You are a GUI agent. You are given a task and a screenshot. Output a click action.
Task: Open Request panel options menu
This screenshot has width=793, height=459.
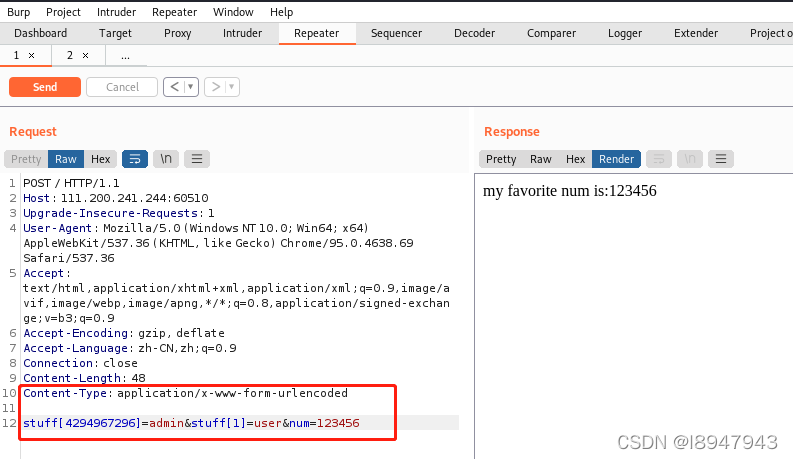pos(197,159)
